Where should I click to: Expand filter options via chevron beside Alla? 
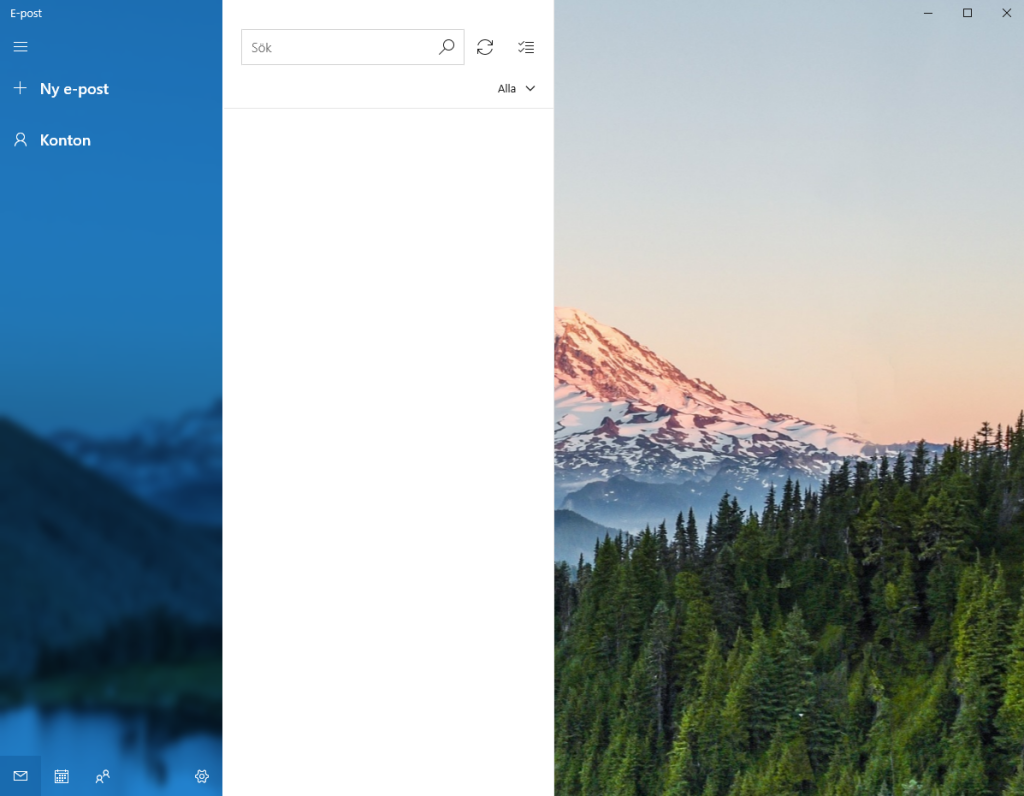(x=530, y=88)
